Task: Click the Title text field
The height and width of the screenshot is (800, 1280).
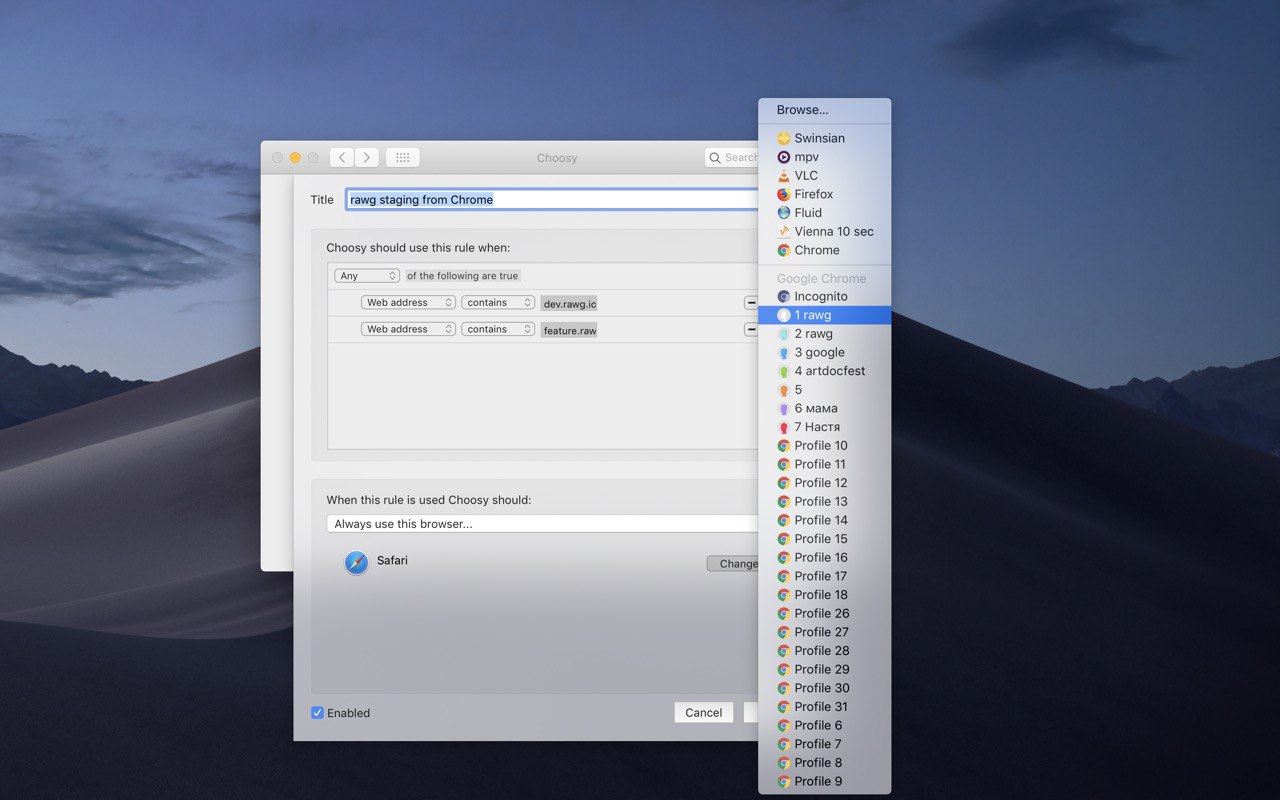Action: pyautogui.click(x=552, y=199)
